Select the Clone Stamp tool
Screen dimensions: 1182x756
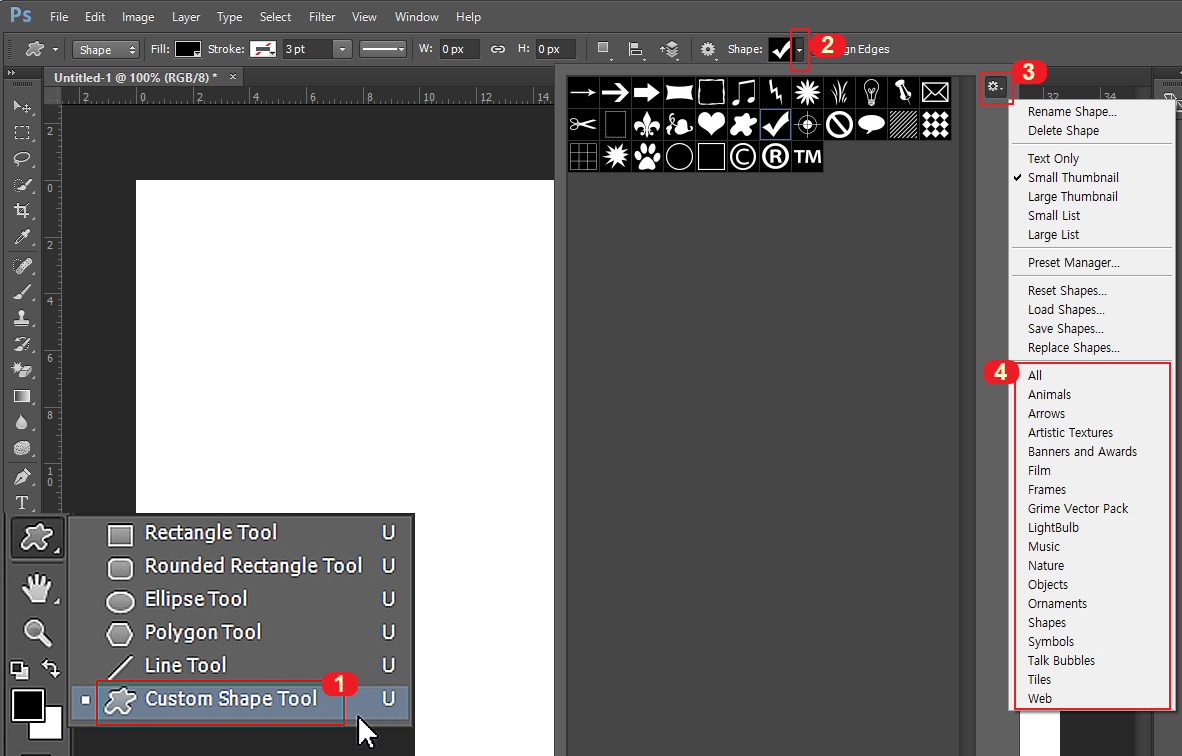pos(22,318)
